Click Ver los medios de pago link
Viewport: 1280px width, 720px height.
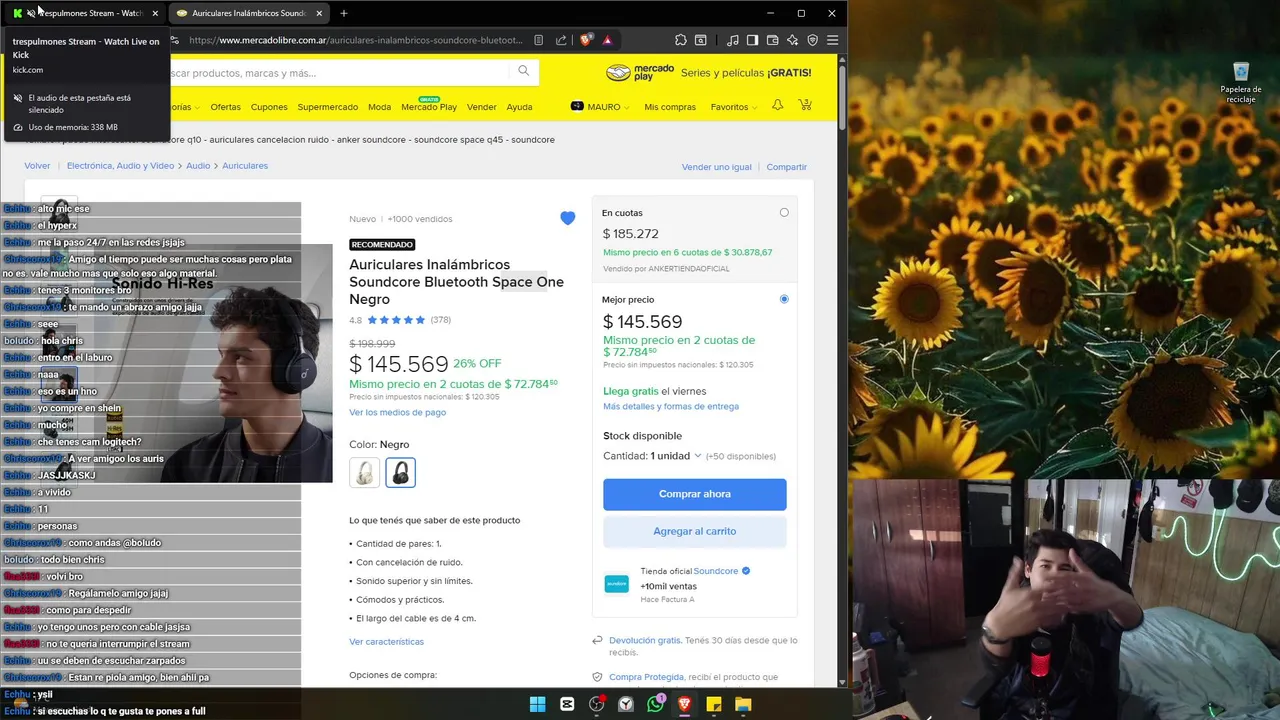(x=397, y=412)
